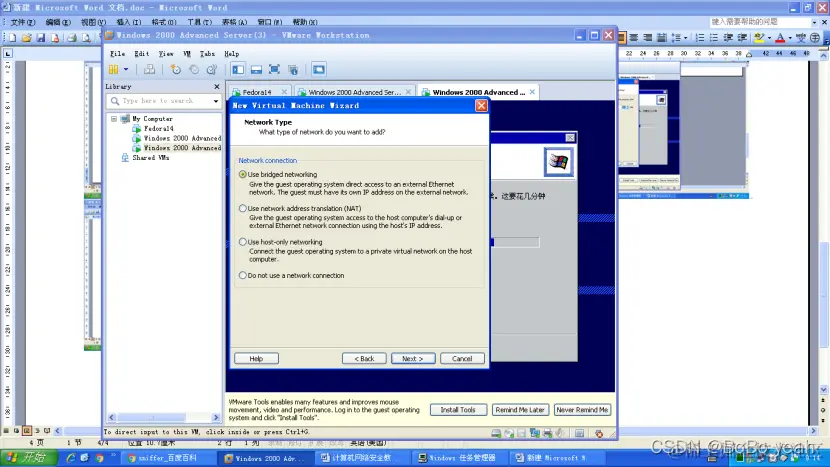Open the VMware Tabs menu
Screen dimensions: 830x467
click(207, 53)
